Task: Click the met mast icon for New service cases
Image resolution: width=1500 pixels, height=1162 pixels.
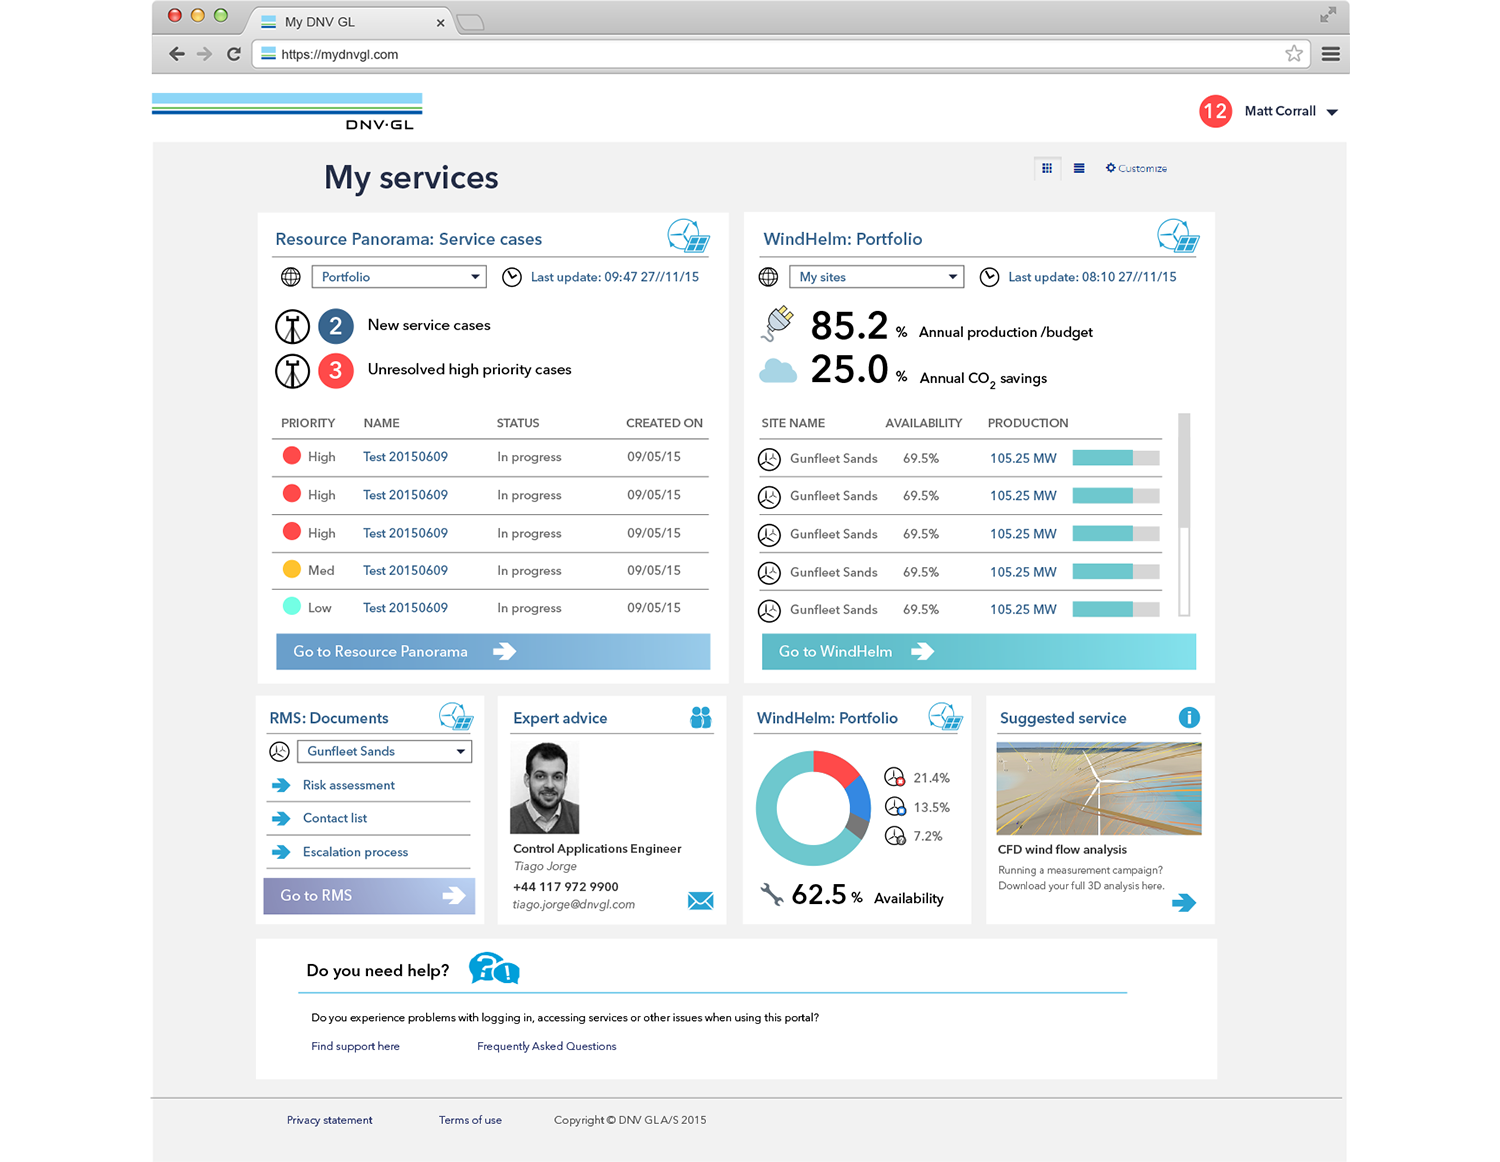Action: (x=292, y=326)
